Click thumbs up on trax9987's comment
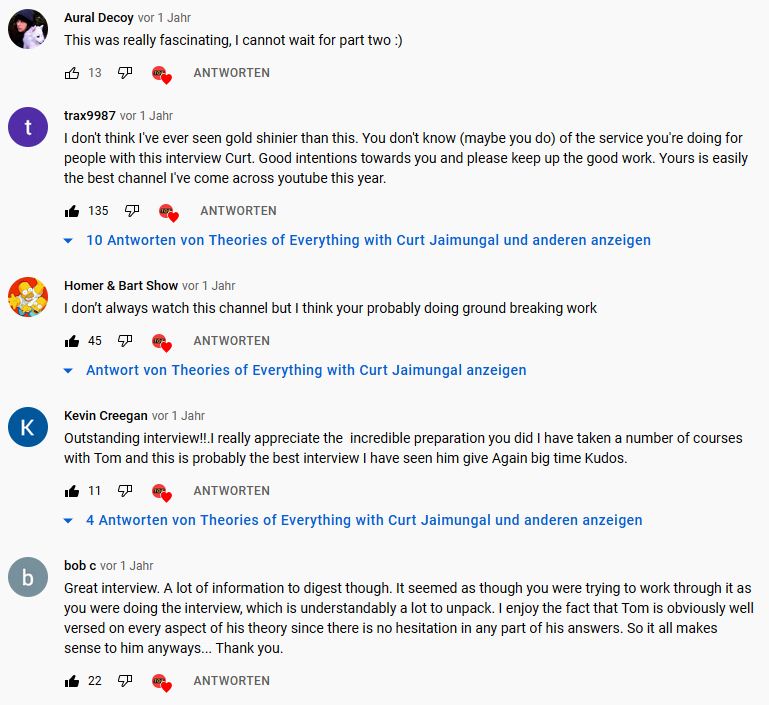The width and height of the screenshot is (769, 705). coord(72,211)
